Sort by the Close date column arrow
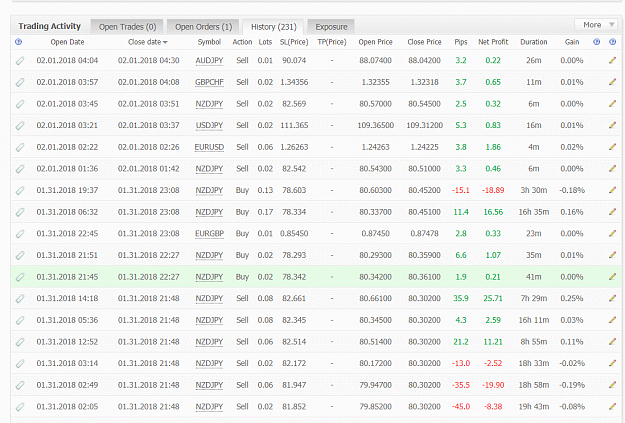This screenshot has width=625, height=423. point(165,42)
